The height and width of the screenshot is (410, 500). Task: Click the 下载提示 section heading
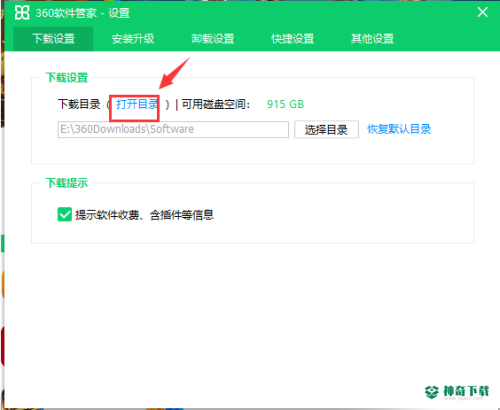pyautogui.click(x=67, y=183)
